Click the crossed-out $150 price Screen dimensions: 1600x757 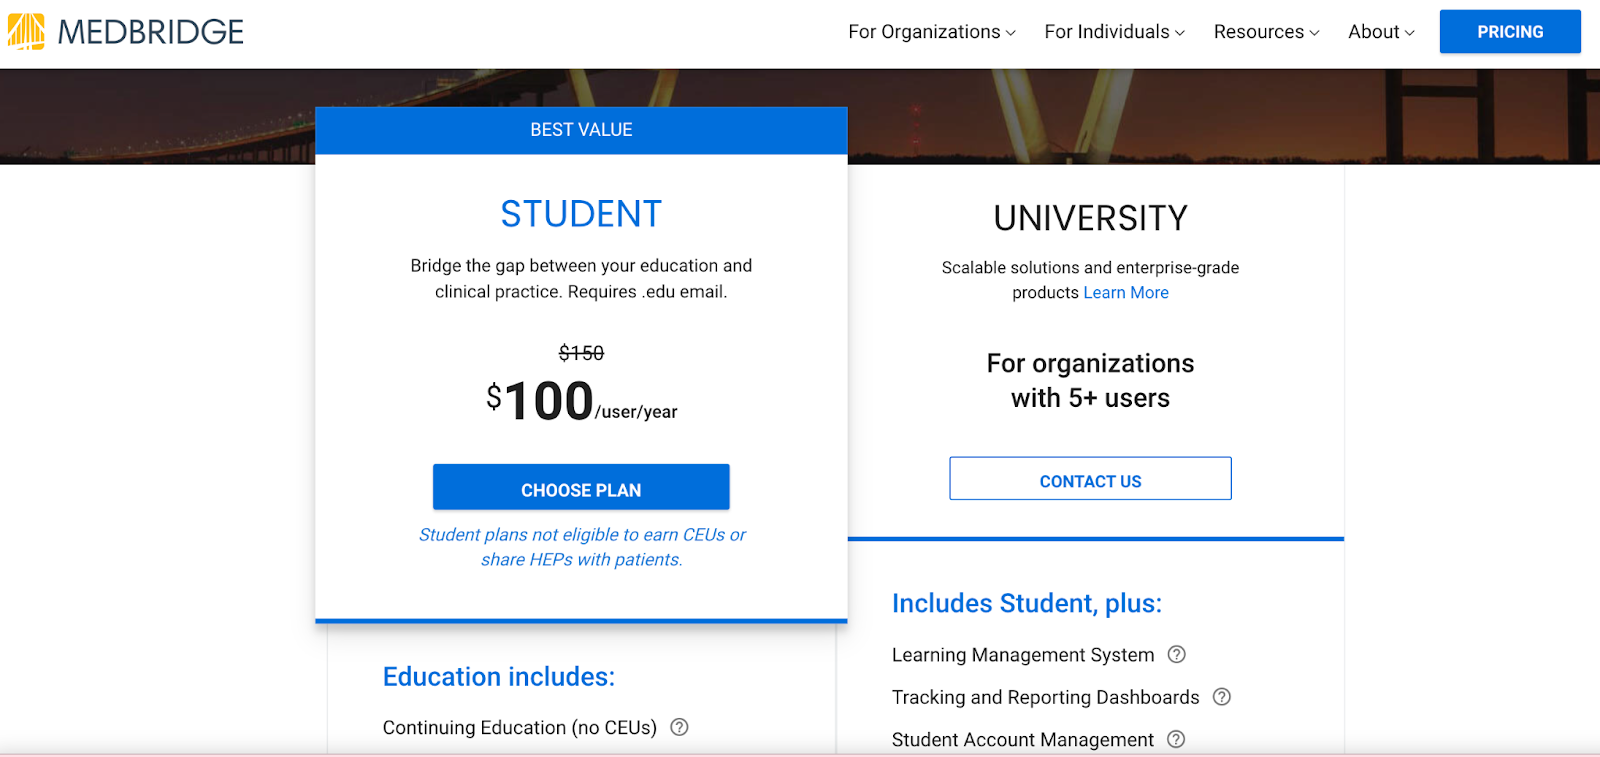click(581, 353)
